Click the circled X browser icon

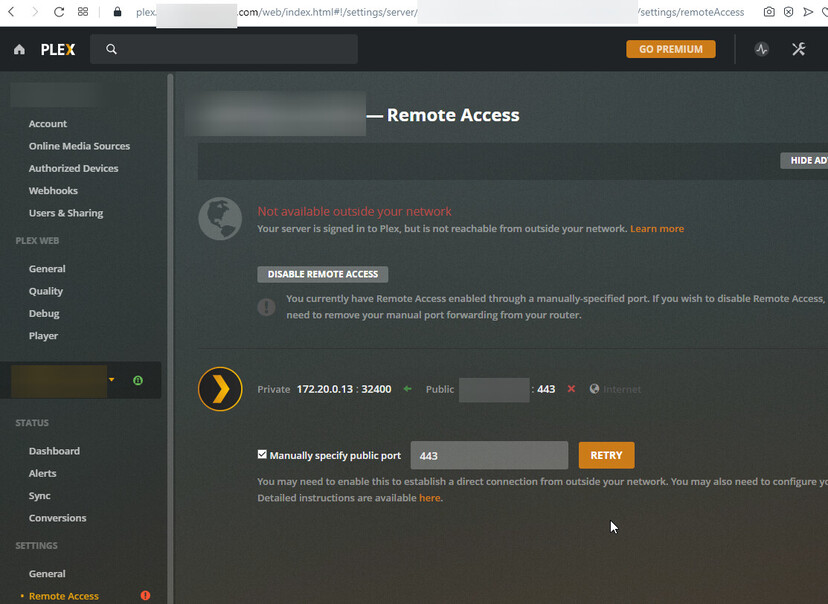[x=788, y=12]
